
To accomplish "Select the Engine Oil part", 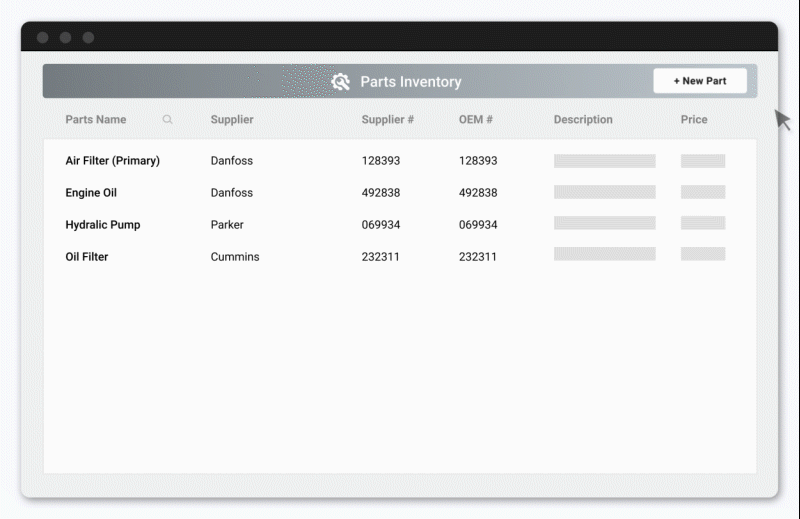I will point(91,193).
